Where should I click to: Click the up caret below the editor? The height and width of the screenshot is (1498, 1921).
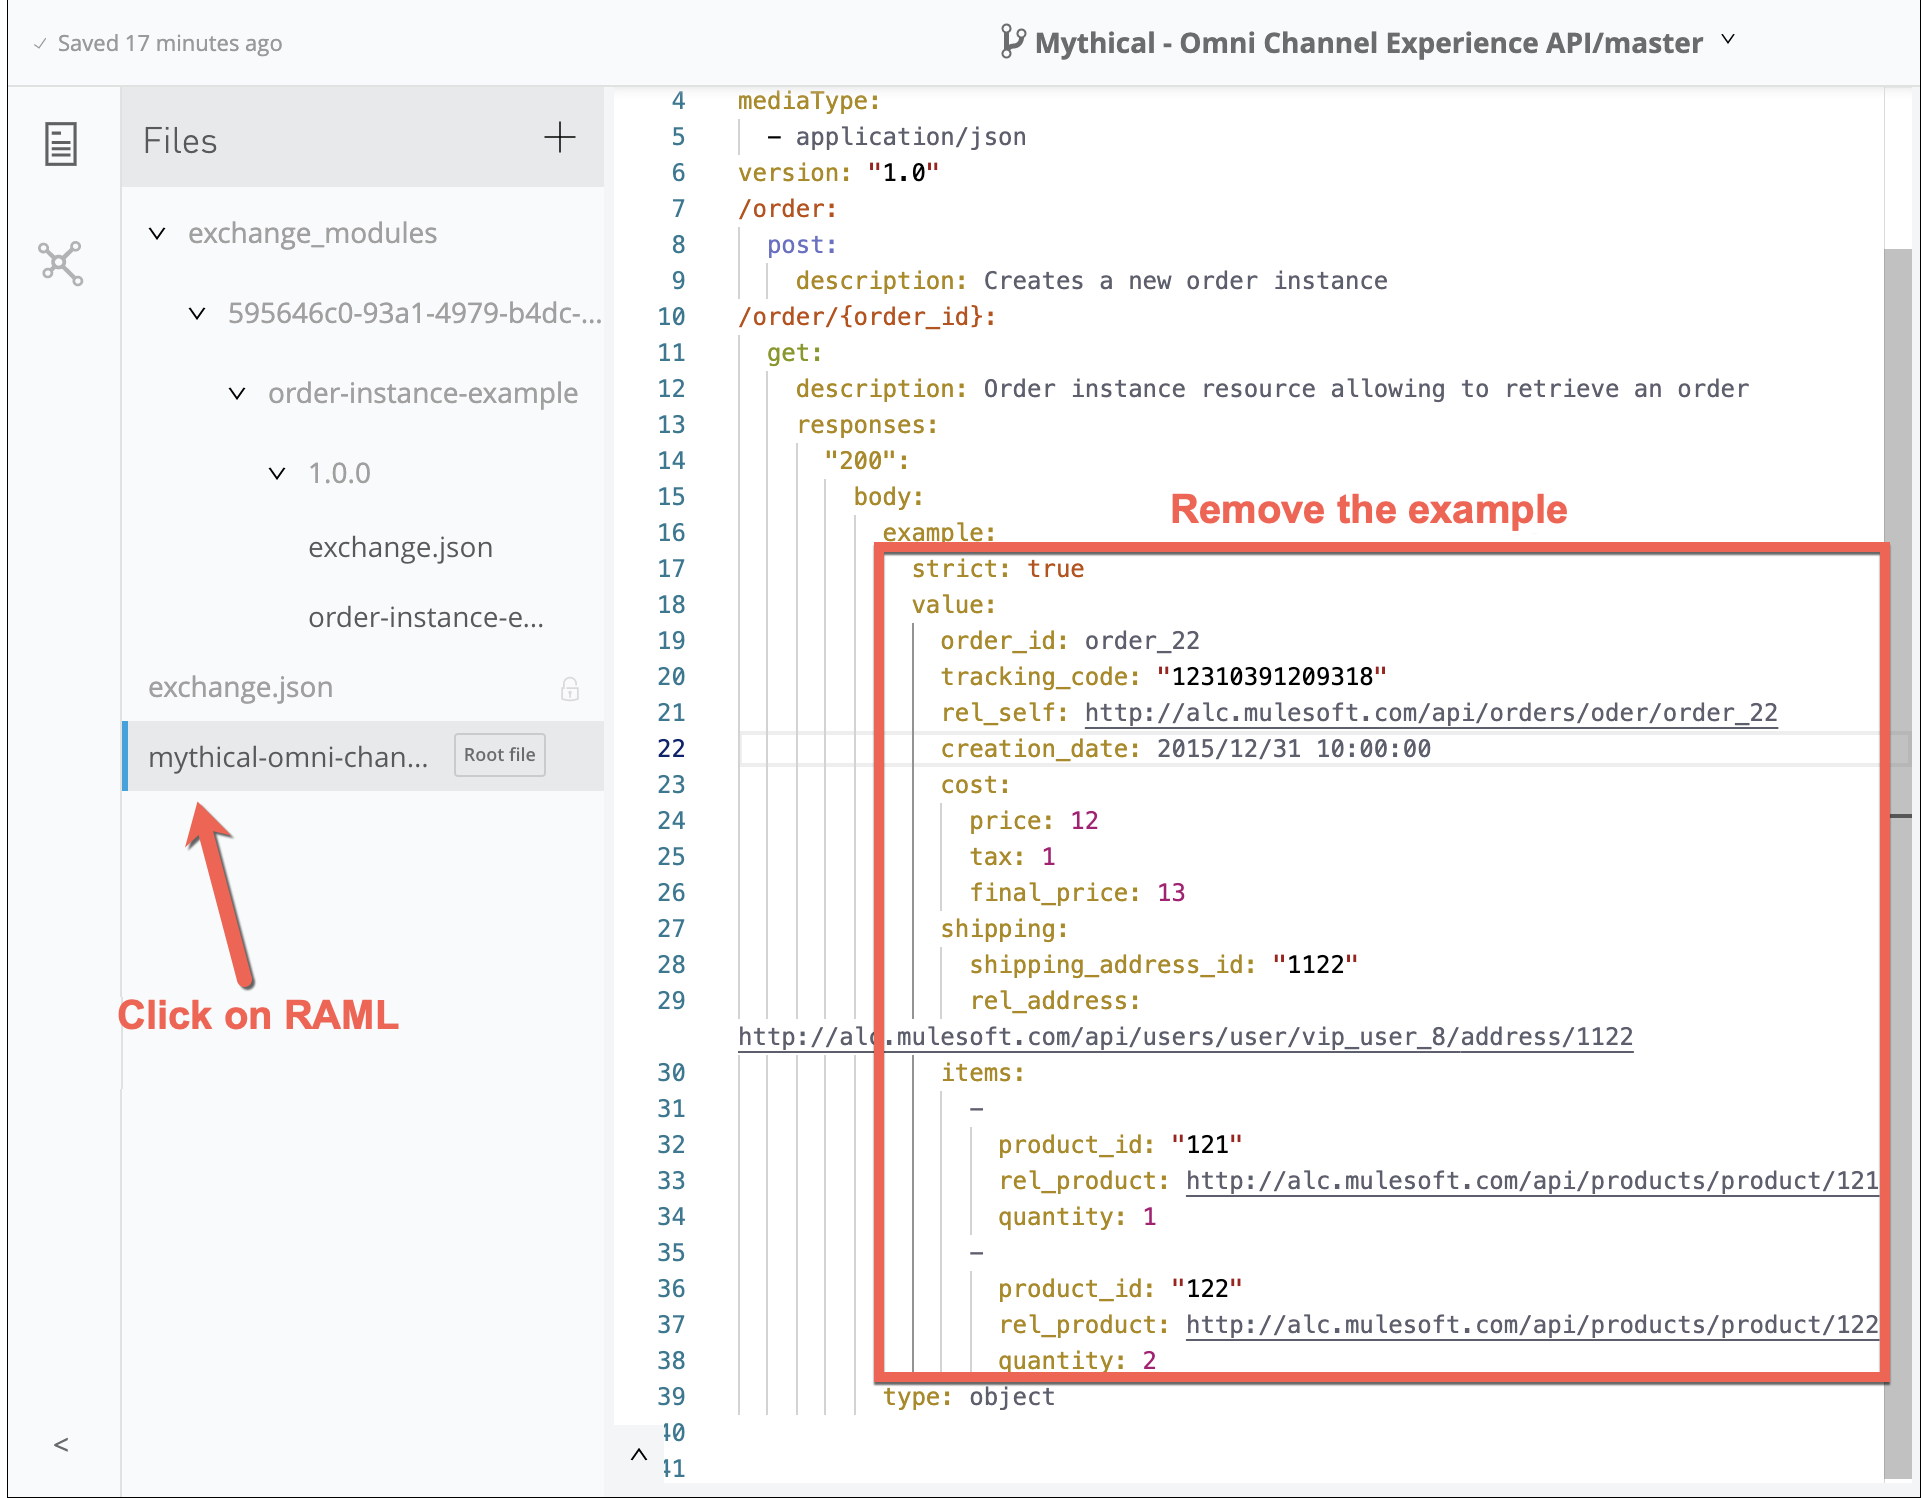639,1454
